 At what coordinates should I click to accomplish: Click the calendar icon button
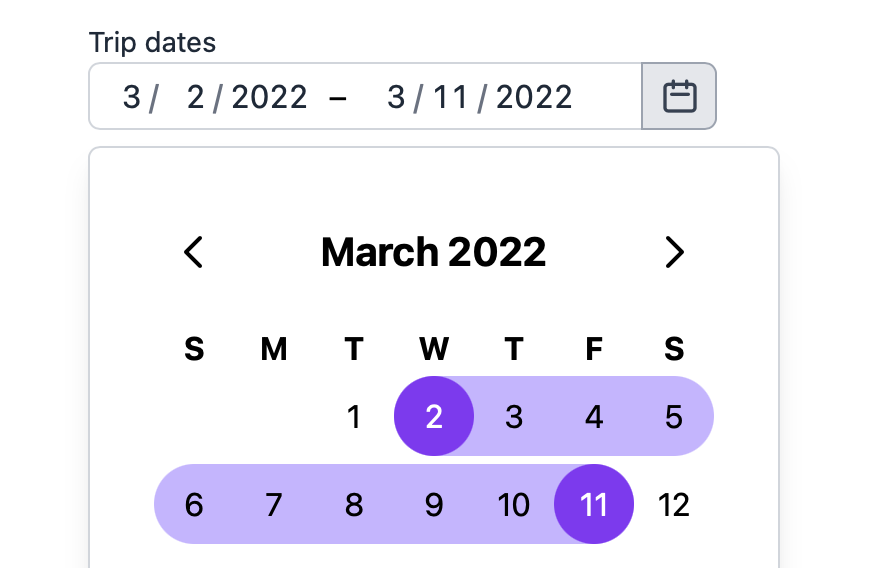point(680,96)
